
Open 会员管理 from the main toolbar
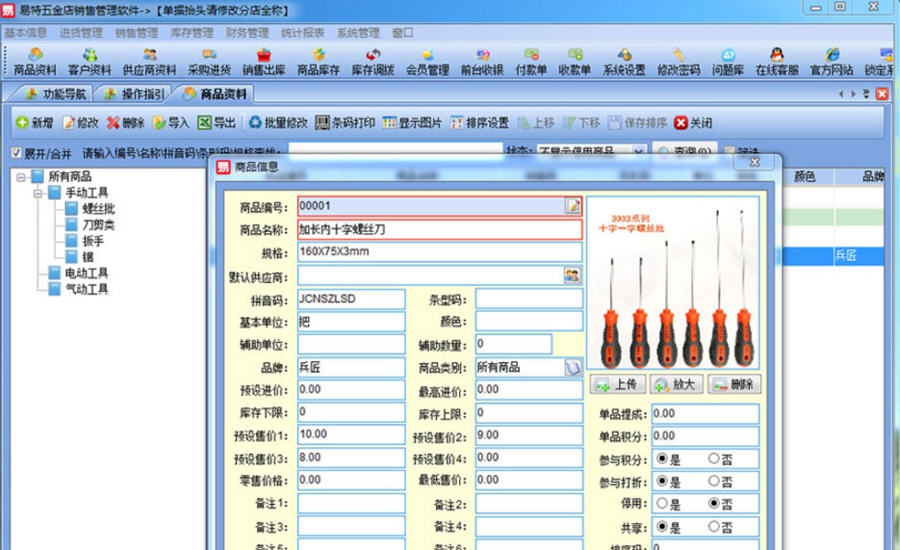click(427, 62)
